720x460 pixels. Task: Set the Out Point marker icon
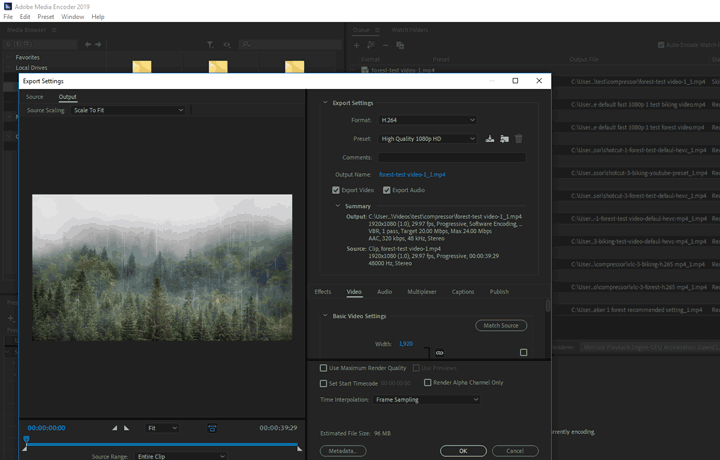point(127,428)
